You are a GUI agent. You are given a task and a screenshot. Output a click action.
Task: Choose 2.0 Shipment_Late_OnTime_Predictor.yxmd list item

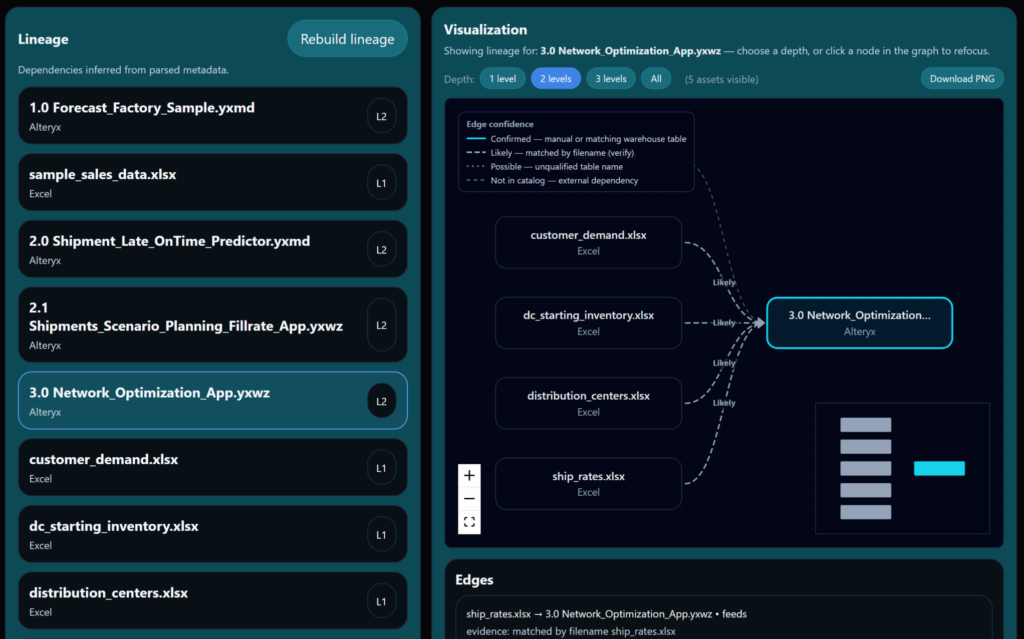coord(213,249)
